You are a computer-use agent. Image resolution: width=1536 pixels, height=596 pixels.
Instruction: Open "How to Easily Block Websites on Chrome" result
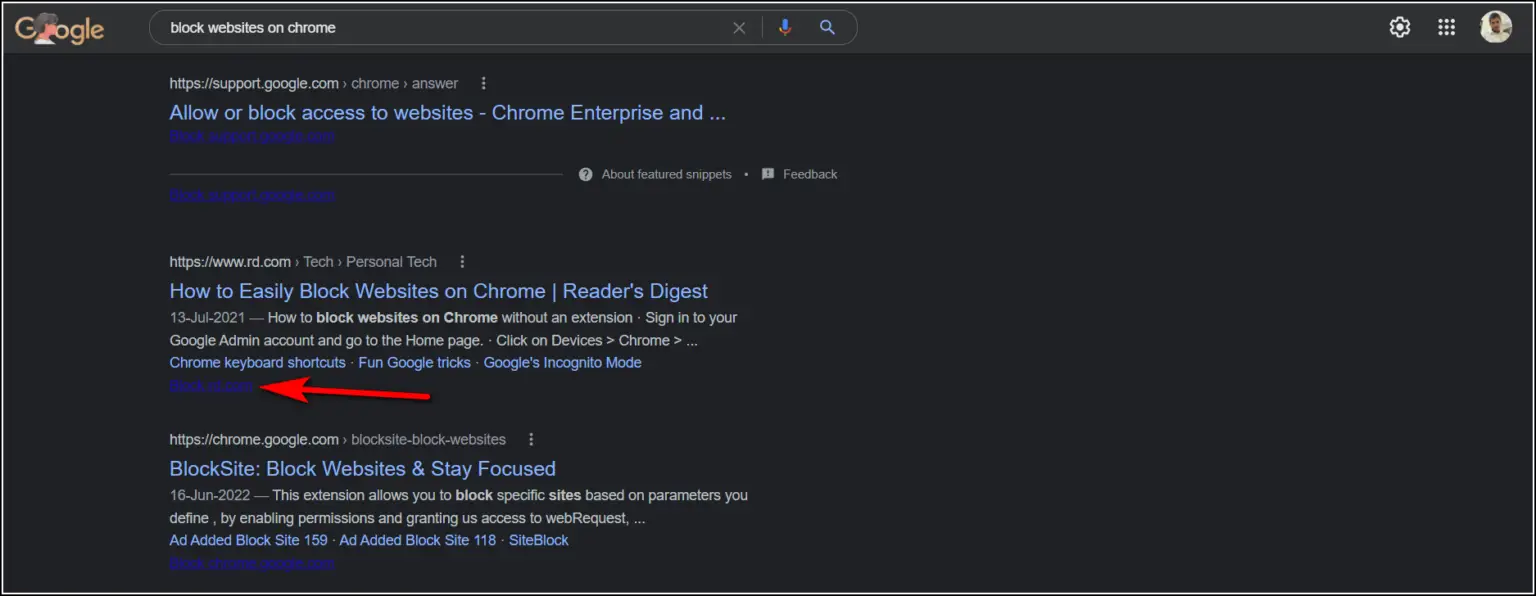(x=438, y=291)
